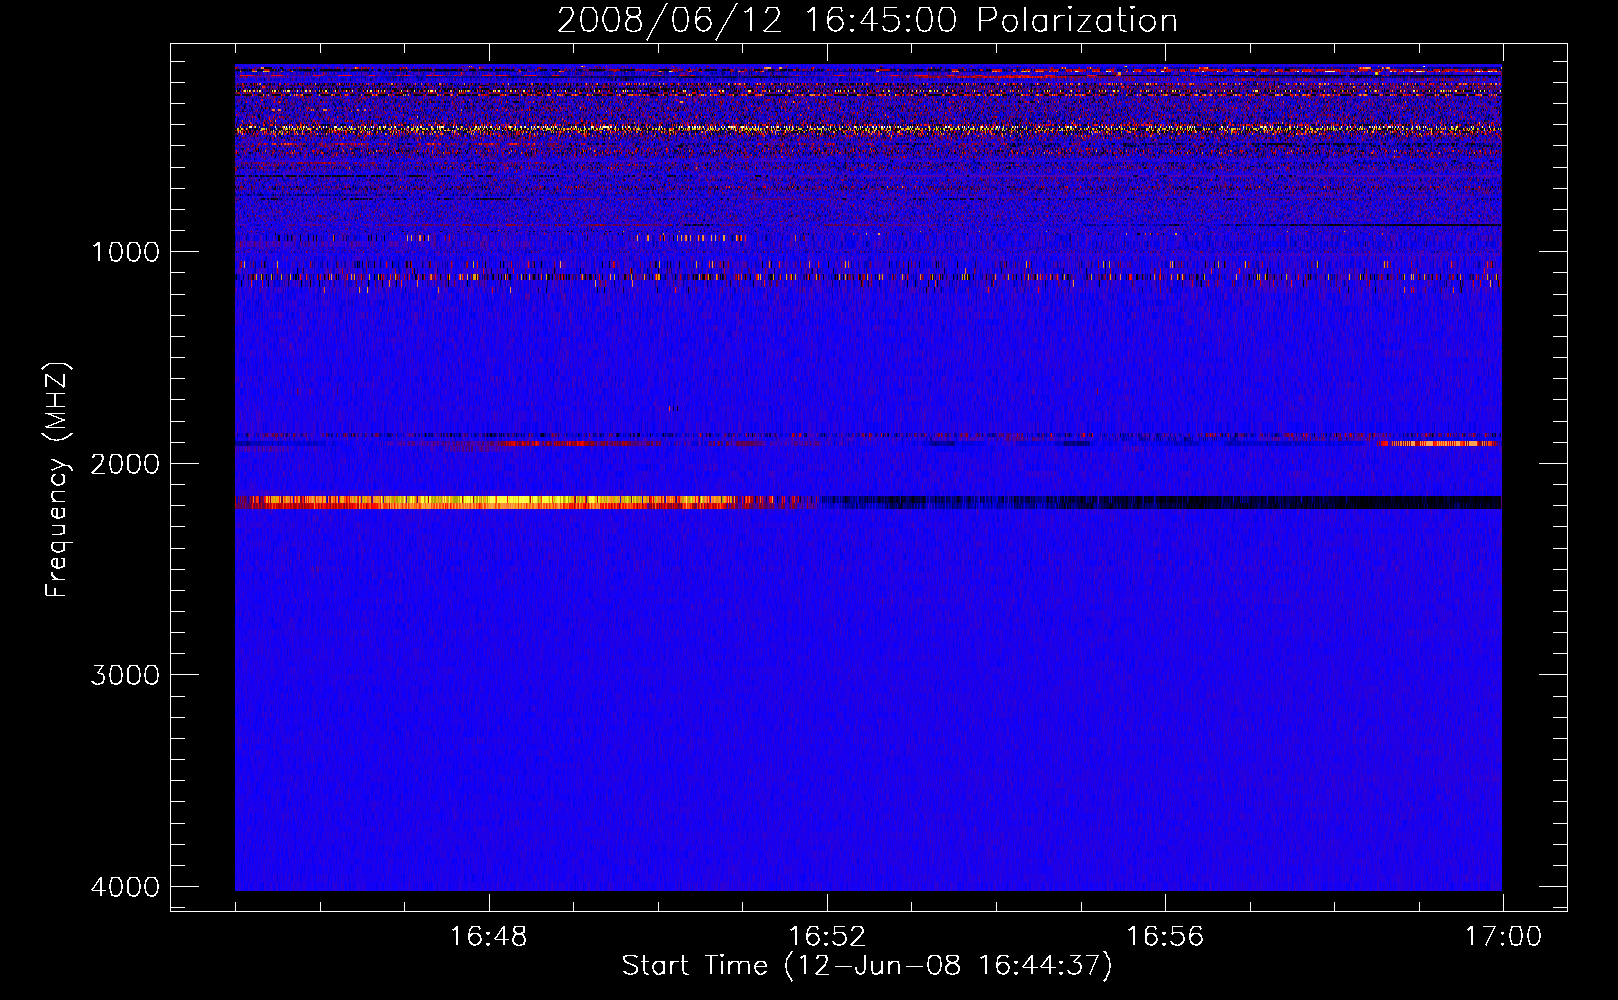Click the 2000 frequency tick label
This screenshot has height=1000, width=1618.
click(125, 463)
